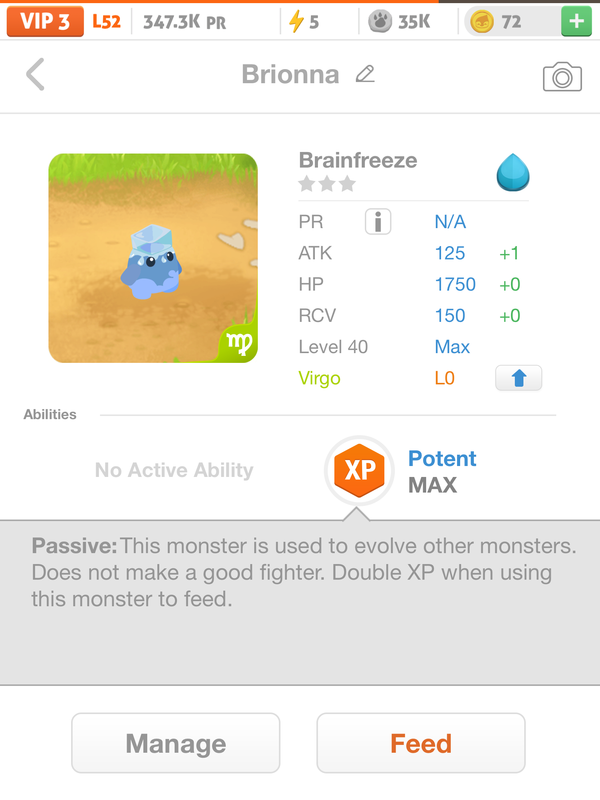This screenshot has width=600, height=800.
Task: Open the VIP 3 badge
Action: point(44,22)
